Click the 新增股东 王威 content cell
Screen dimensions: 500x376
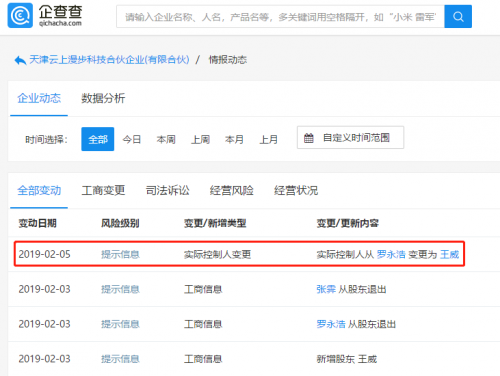tap(347, 359)
